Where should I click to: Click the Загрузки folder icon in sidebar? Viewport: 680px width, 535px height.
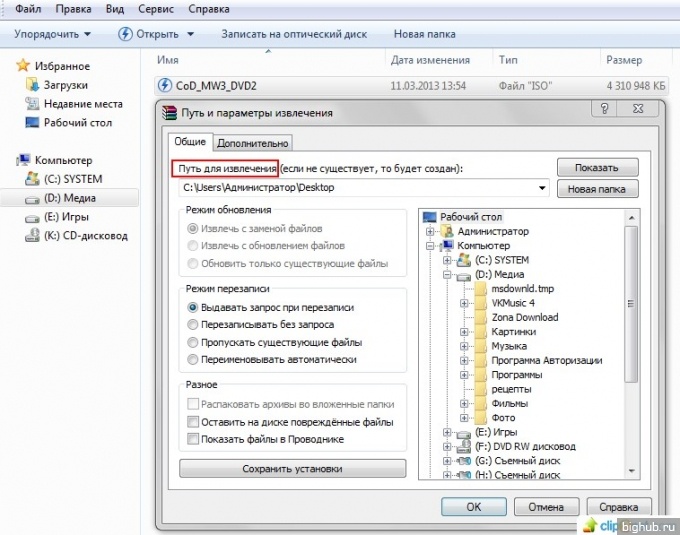pyautogui.click(x=32, y=85)
